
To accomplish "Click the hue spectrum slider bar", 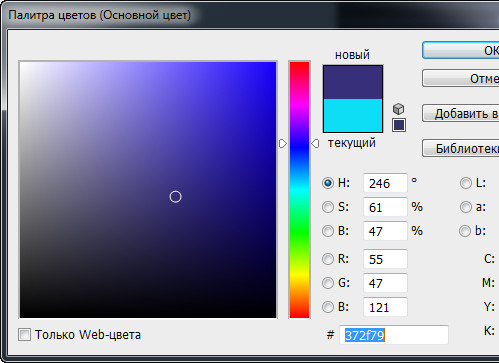I will point(299,190).
